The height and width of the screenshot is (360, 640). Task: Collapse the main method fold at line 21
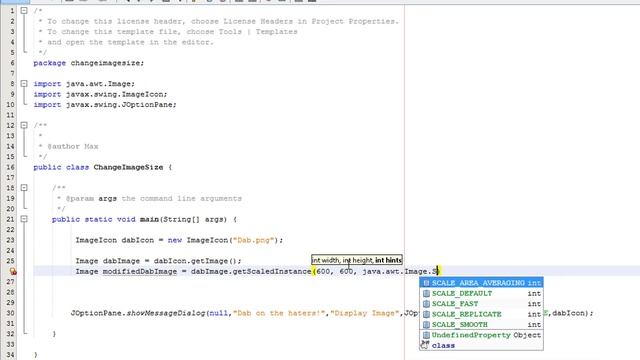pos(24,219)
